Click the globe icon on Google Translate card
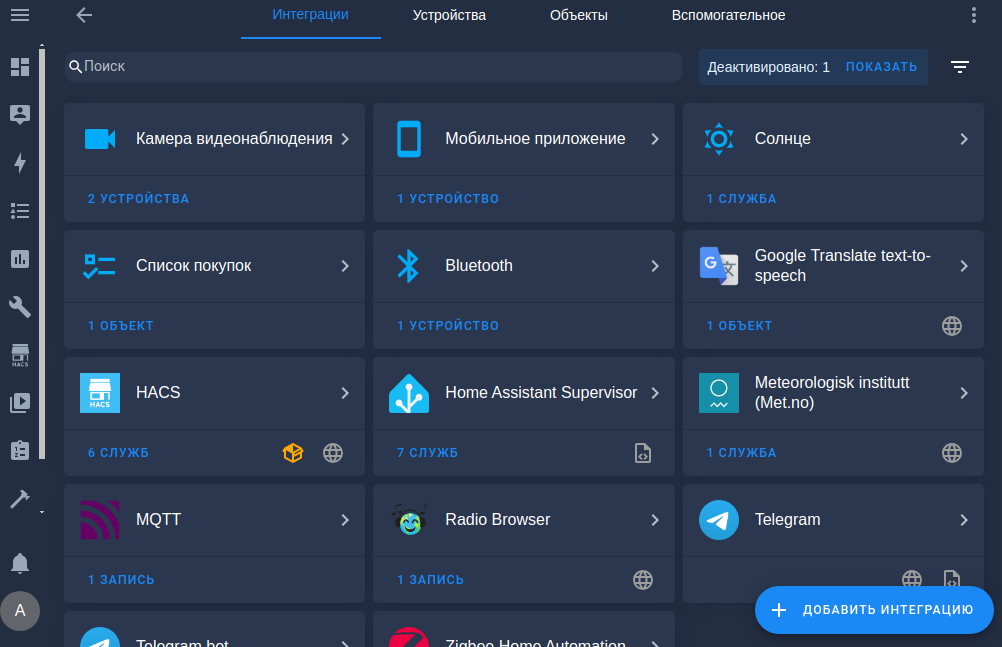 tap(952, 325)
